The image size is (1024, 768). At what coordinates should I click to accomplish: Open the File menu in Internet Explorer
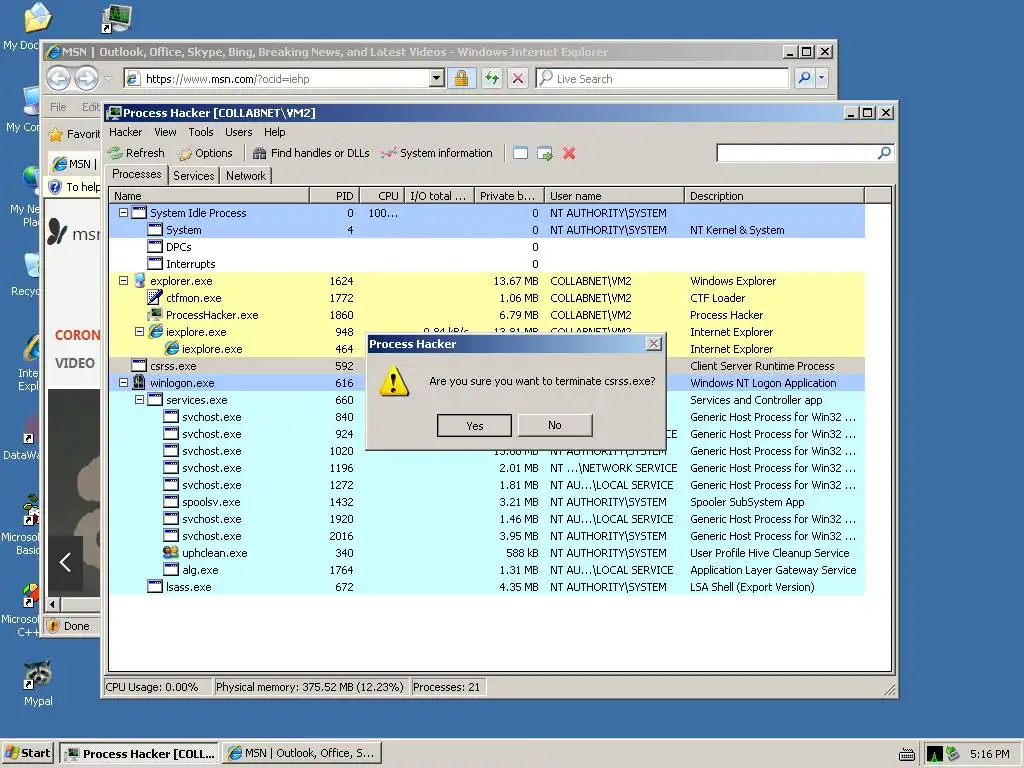coord(58,106)
